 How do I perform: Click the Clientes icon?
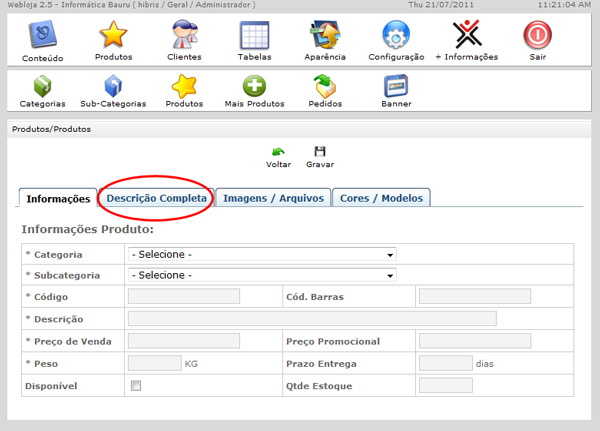click(x=184, y=37)
